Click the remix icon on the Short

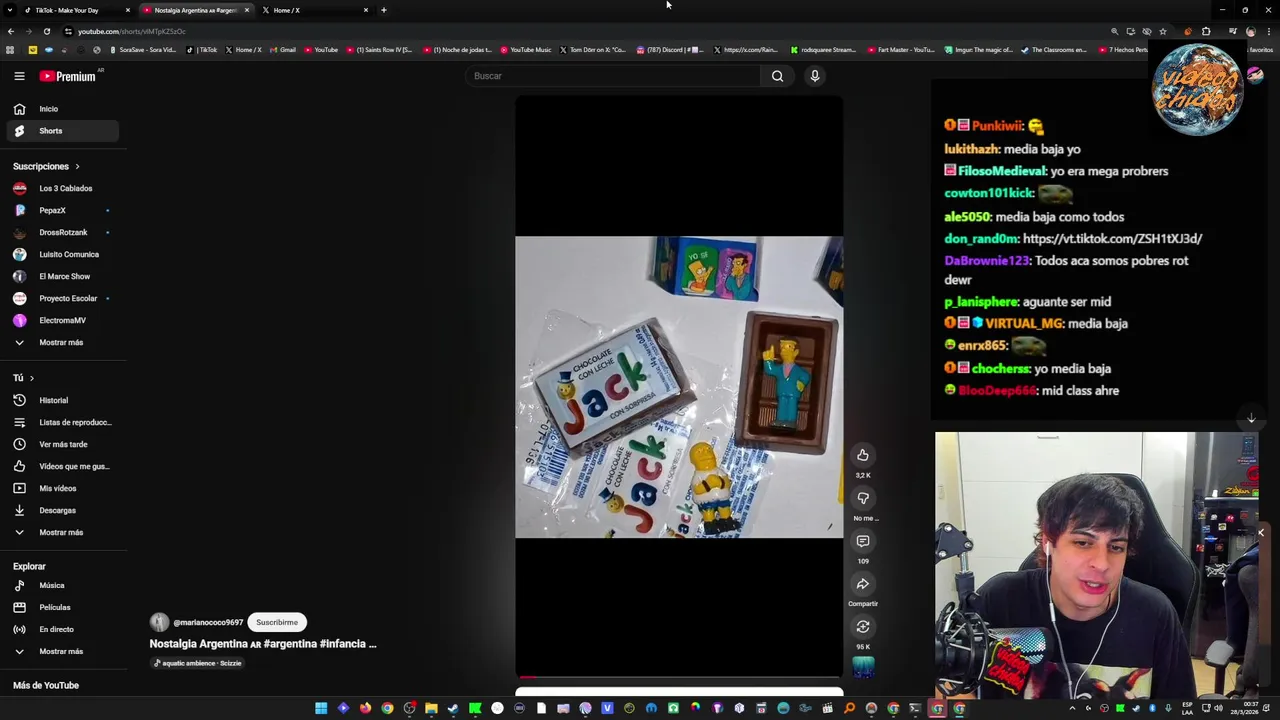coord(863,627)
